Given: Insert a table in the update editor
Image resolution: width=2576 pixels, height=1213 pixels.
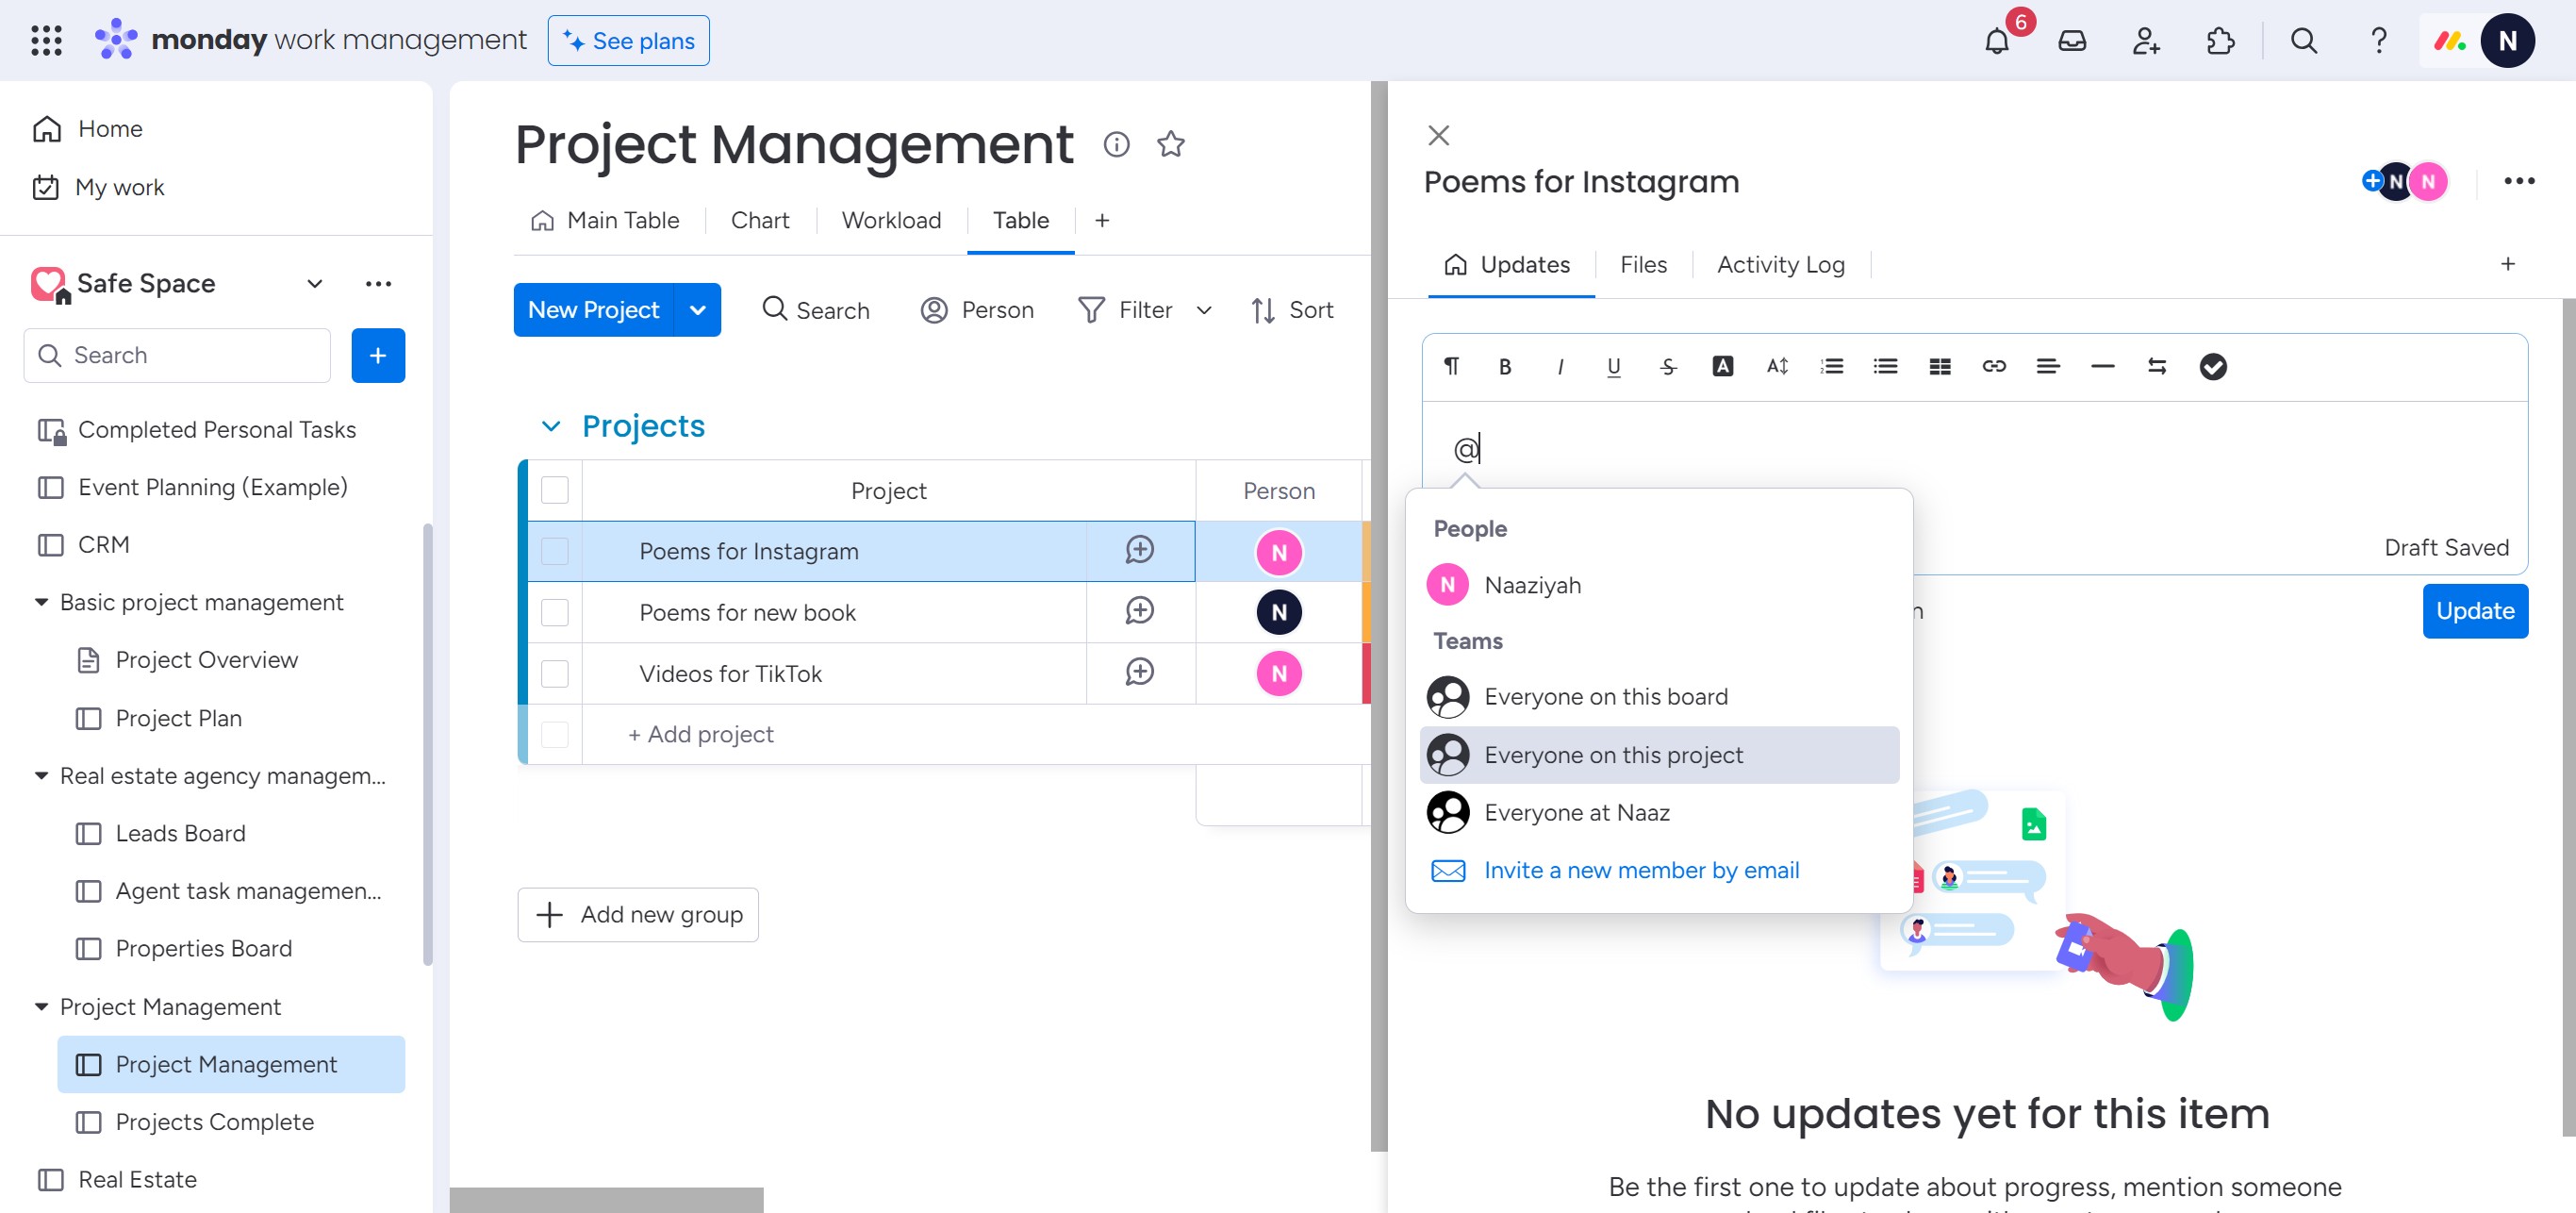Looking at the screenshot, I should [1939, 367].
